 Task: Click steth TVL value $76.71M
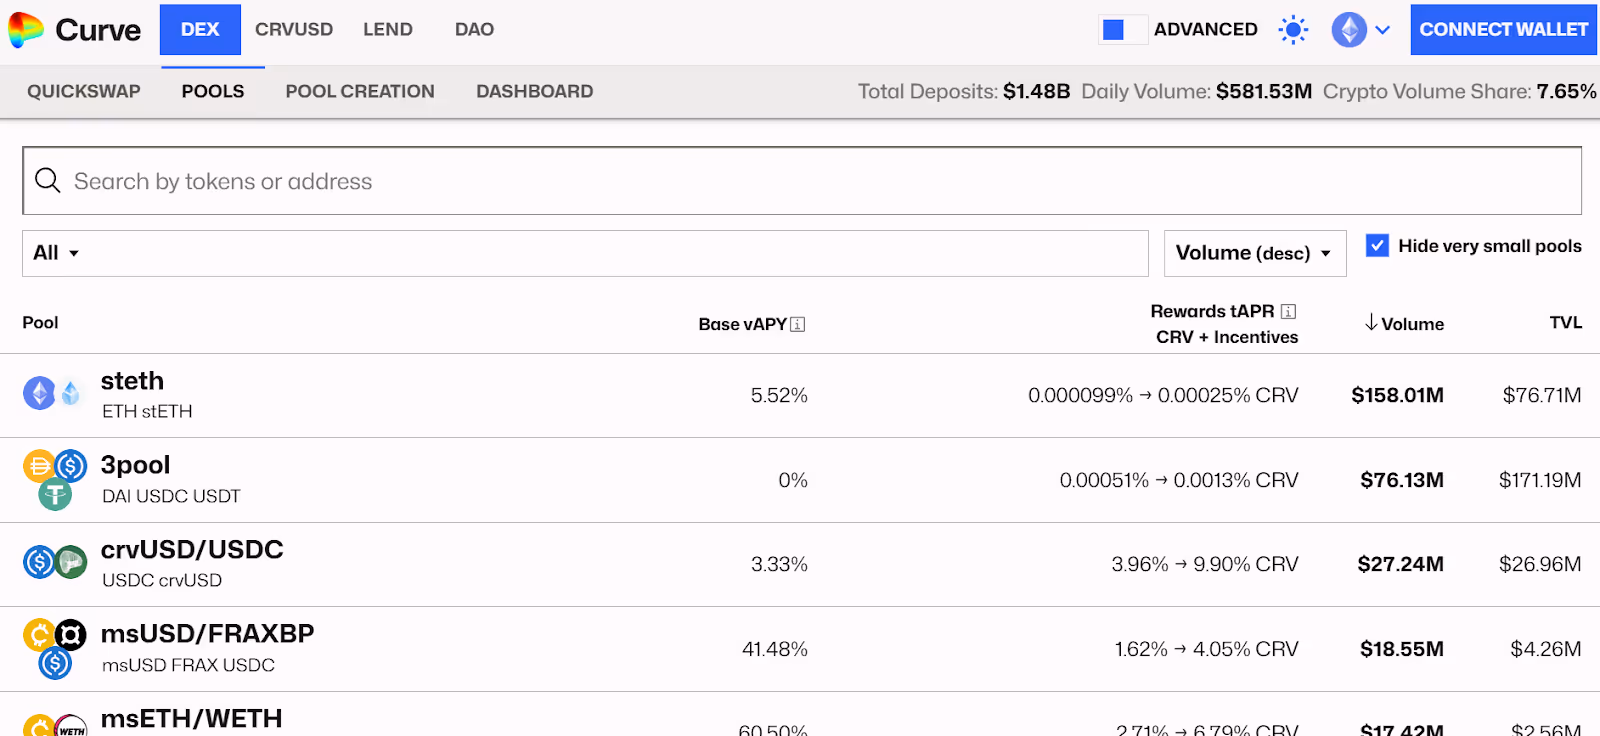1542,395
